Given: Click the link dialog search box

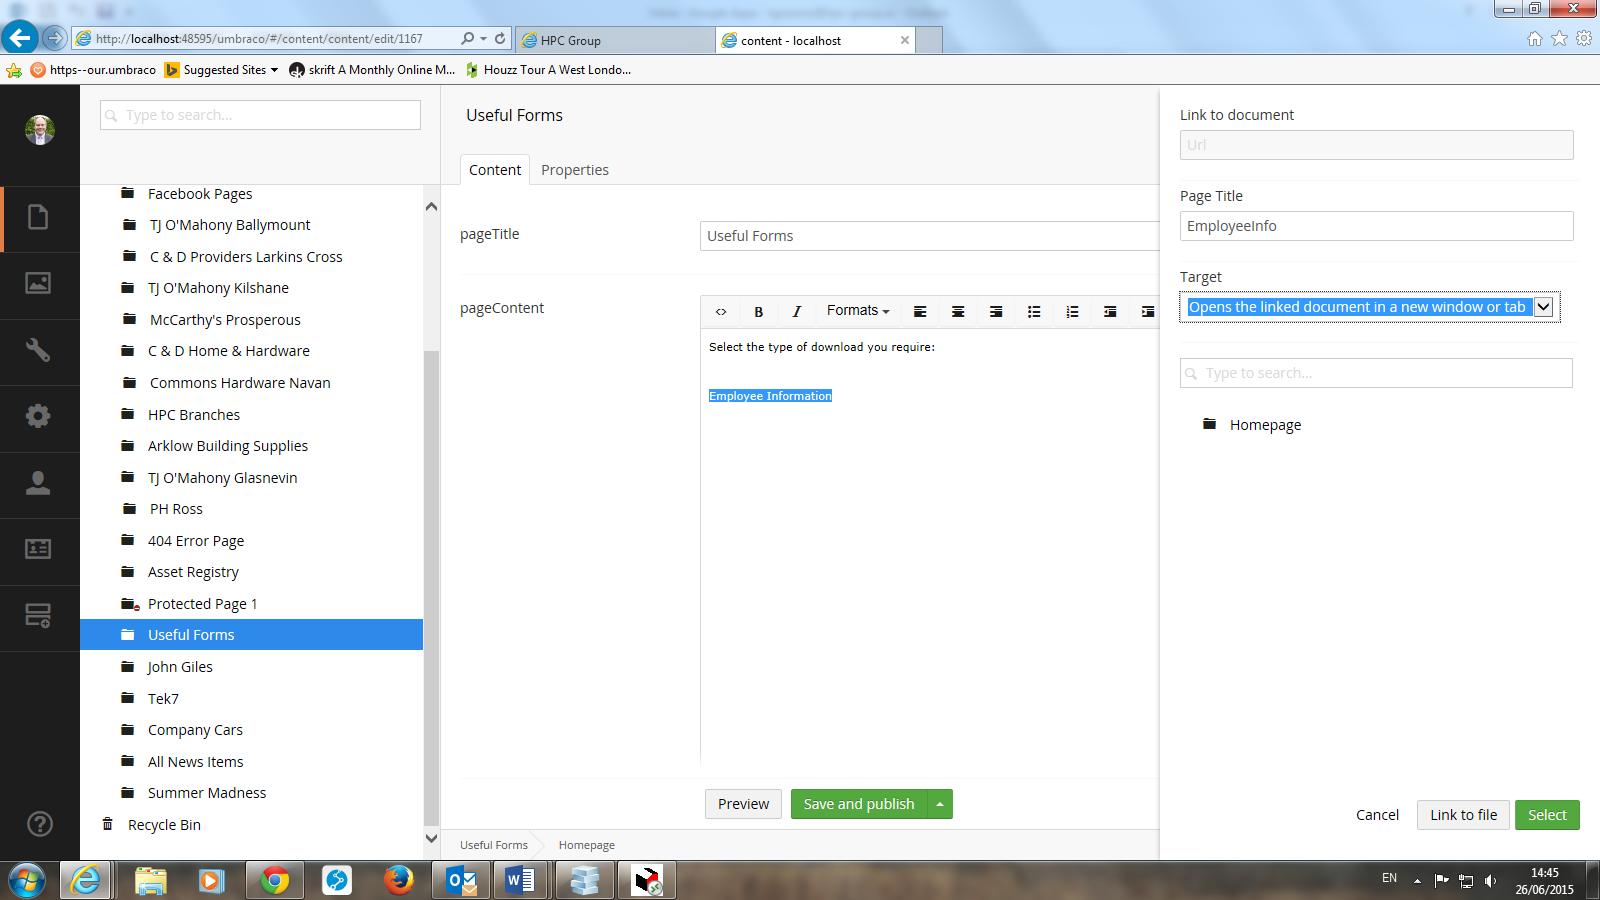Looking at the screenshot, I should pos(1377,373).
